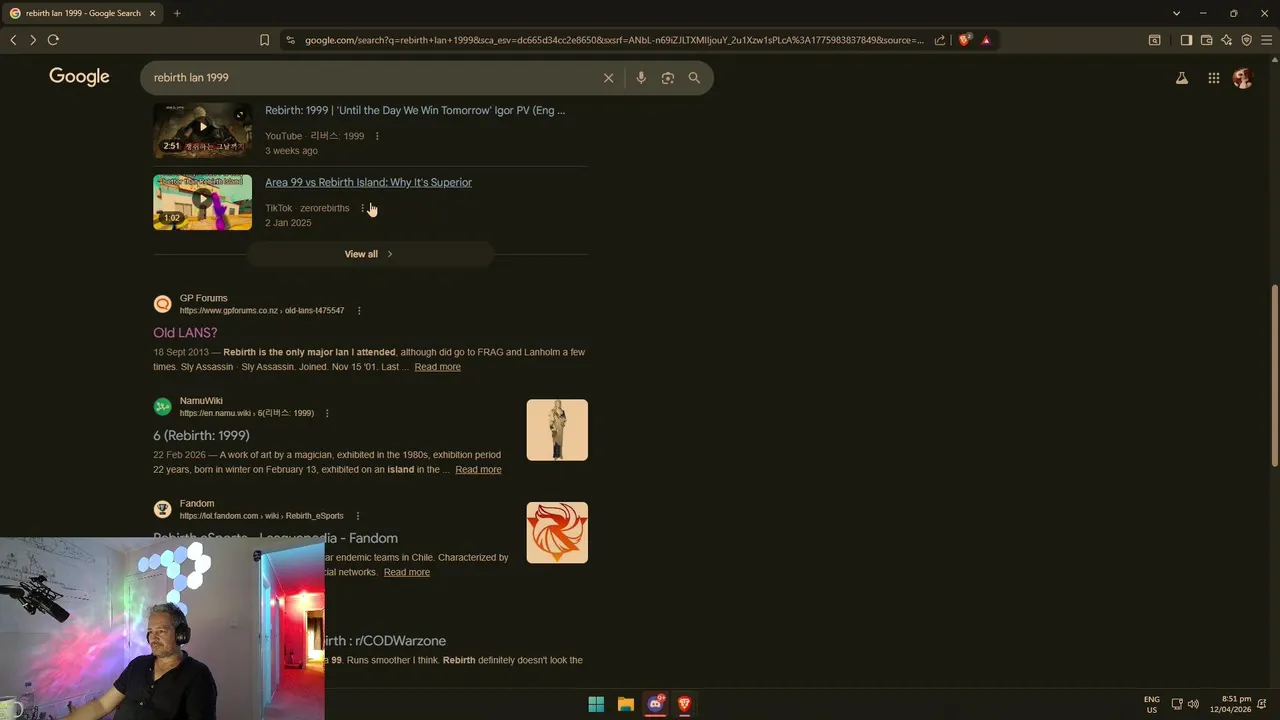Share this page via share icon

[x=940, y=40]
